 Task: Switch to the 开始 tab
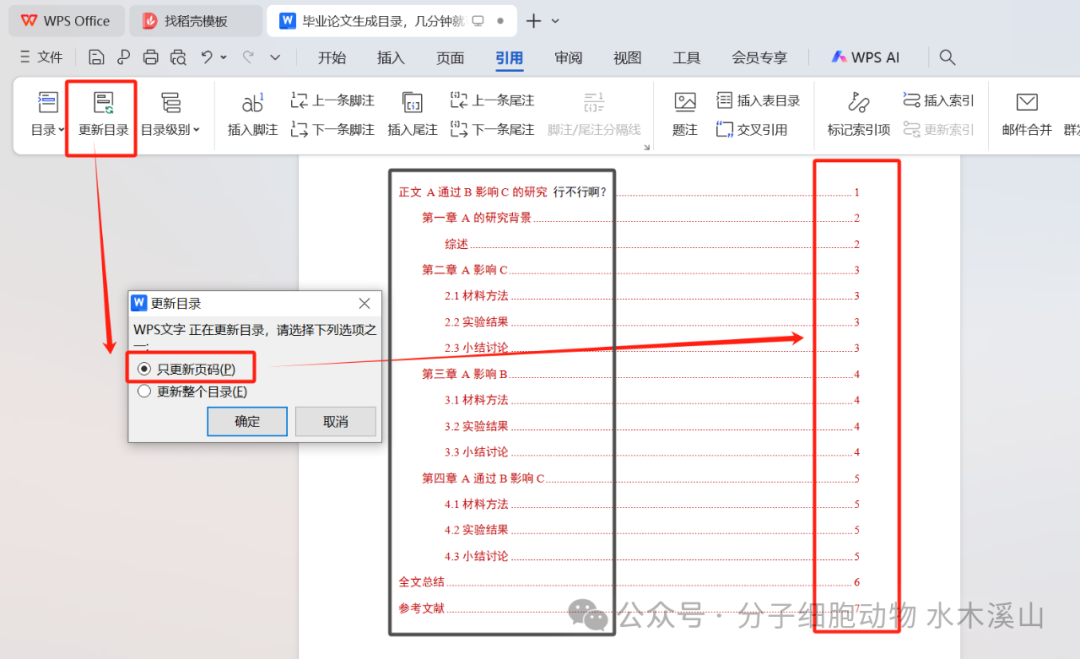point(331,58)
